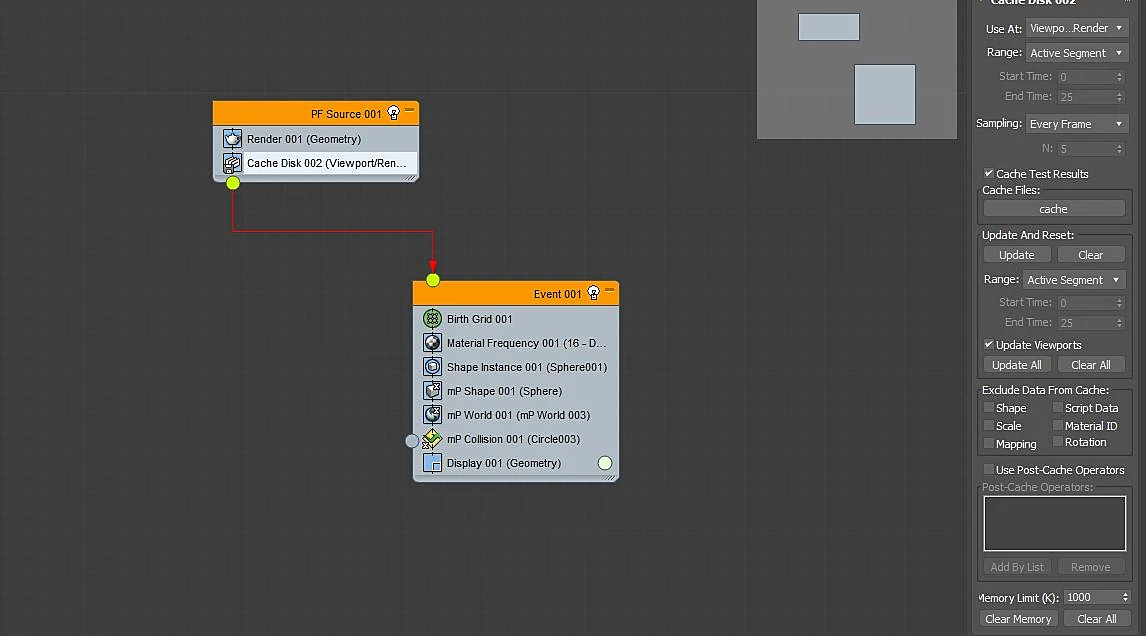Click the Cache Disk 002 operator icon
The width and height of the screenshot is (1146, 636).
point(232,163)
